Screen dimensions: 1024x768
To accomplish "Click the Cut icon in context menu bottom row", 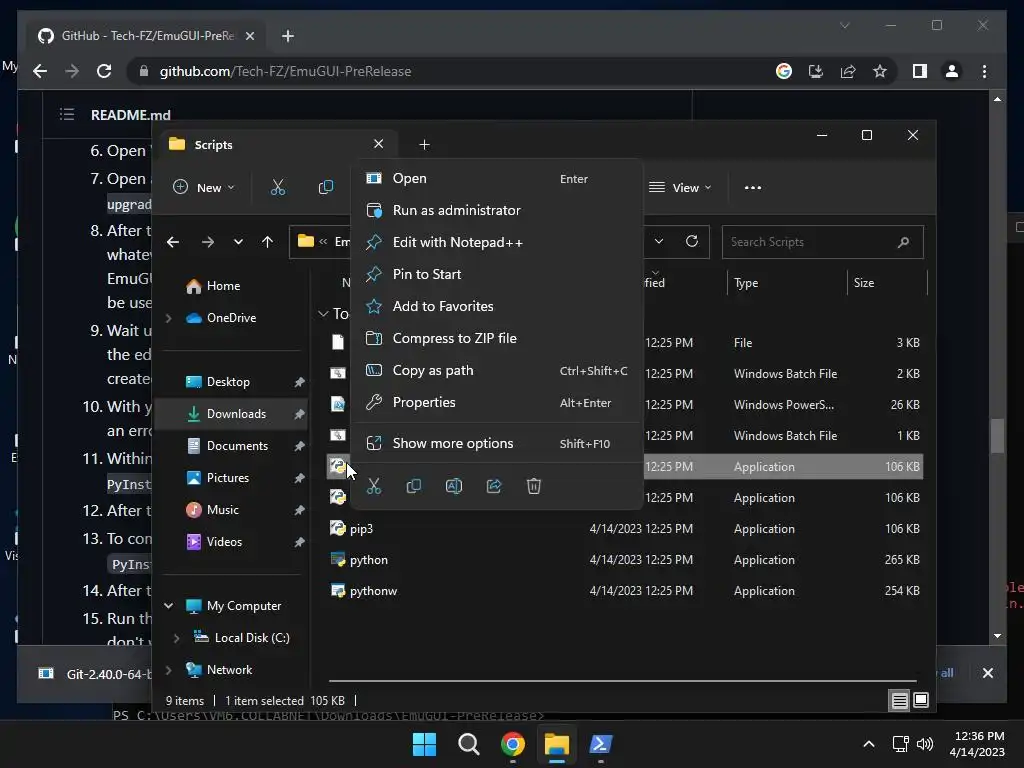I will point(374,486).
